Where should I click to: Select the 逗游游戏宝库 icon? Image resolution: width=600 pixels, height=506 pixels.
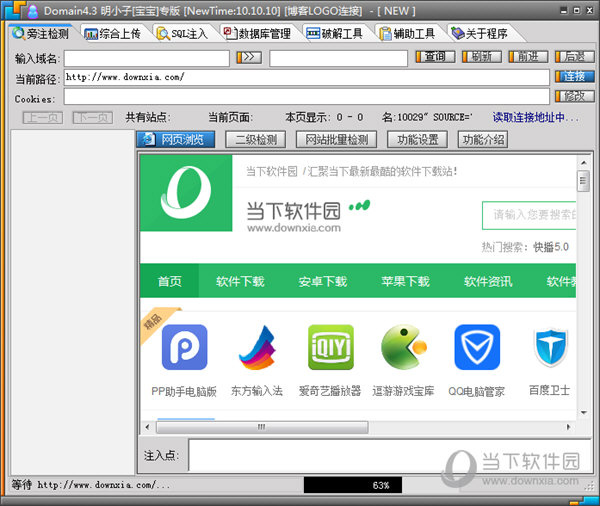[x=404, y=348]
